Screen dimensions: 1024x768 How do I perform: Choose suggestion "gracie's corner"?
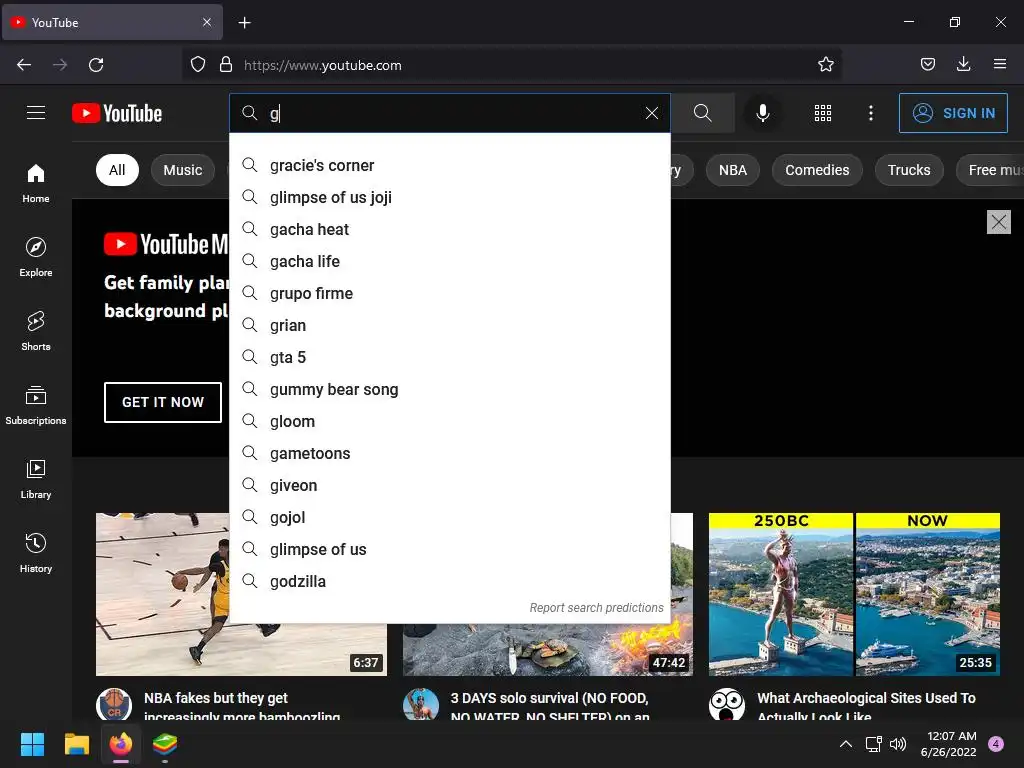tap(450, 165)
